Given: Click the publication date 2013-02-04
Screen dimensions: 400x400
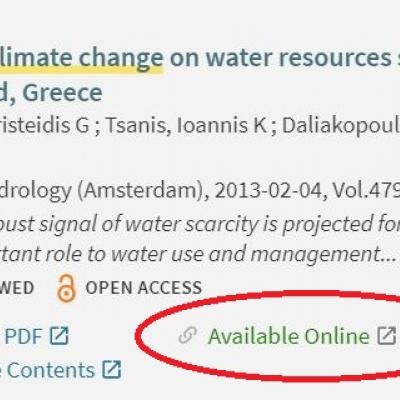Looking at the screenshot, I should [x=270, y=190].
